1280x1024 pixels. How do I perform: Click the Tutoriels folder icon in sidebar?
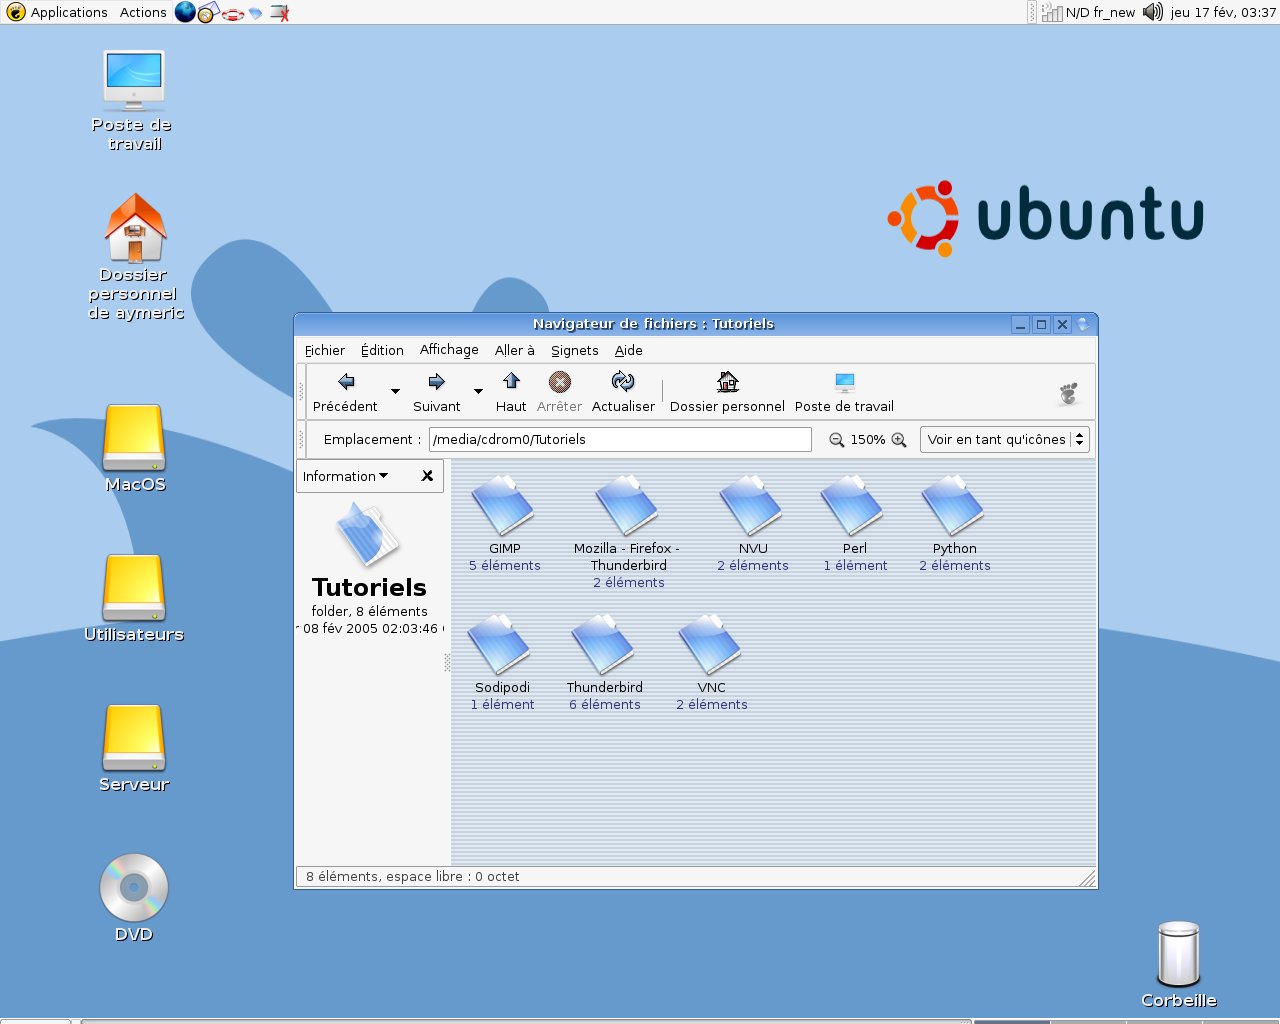pos(368,535)
